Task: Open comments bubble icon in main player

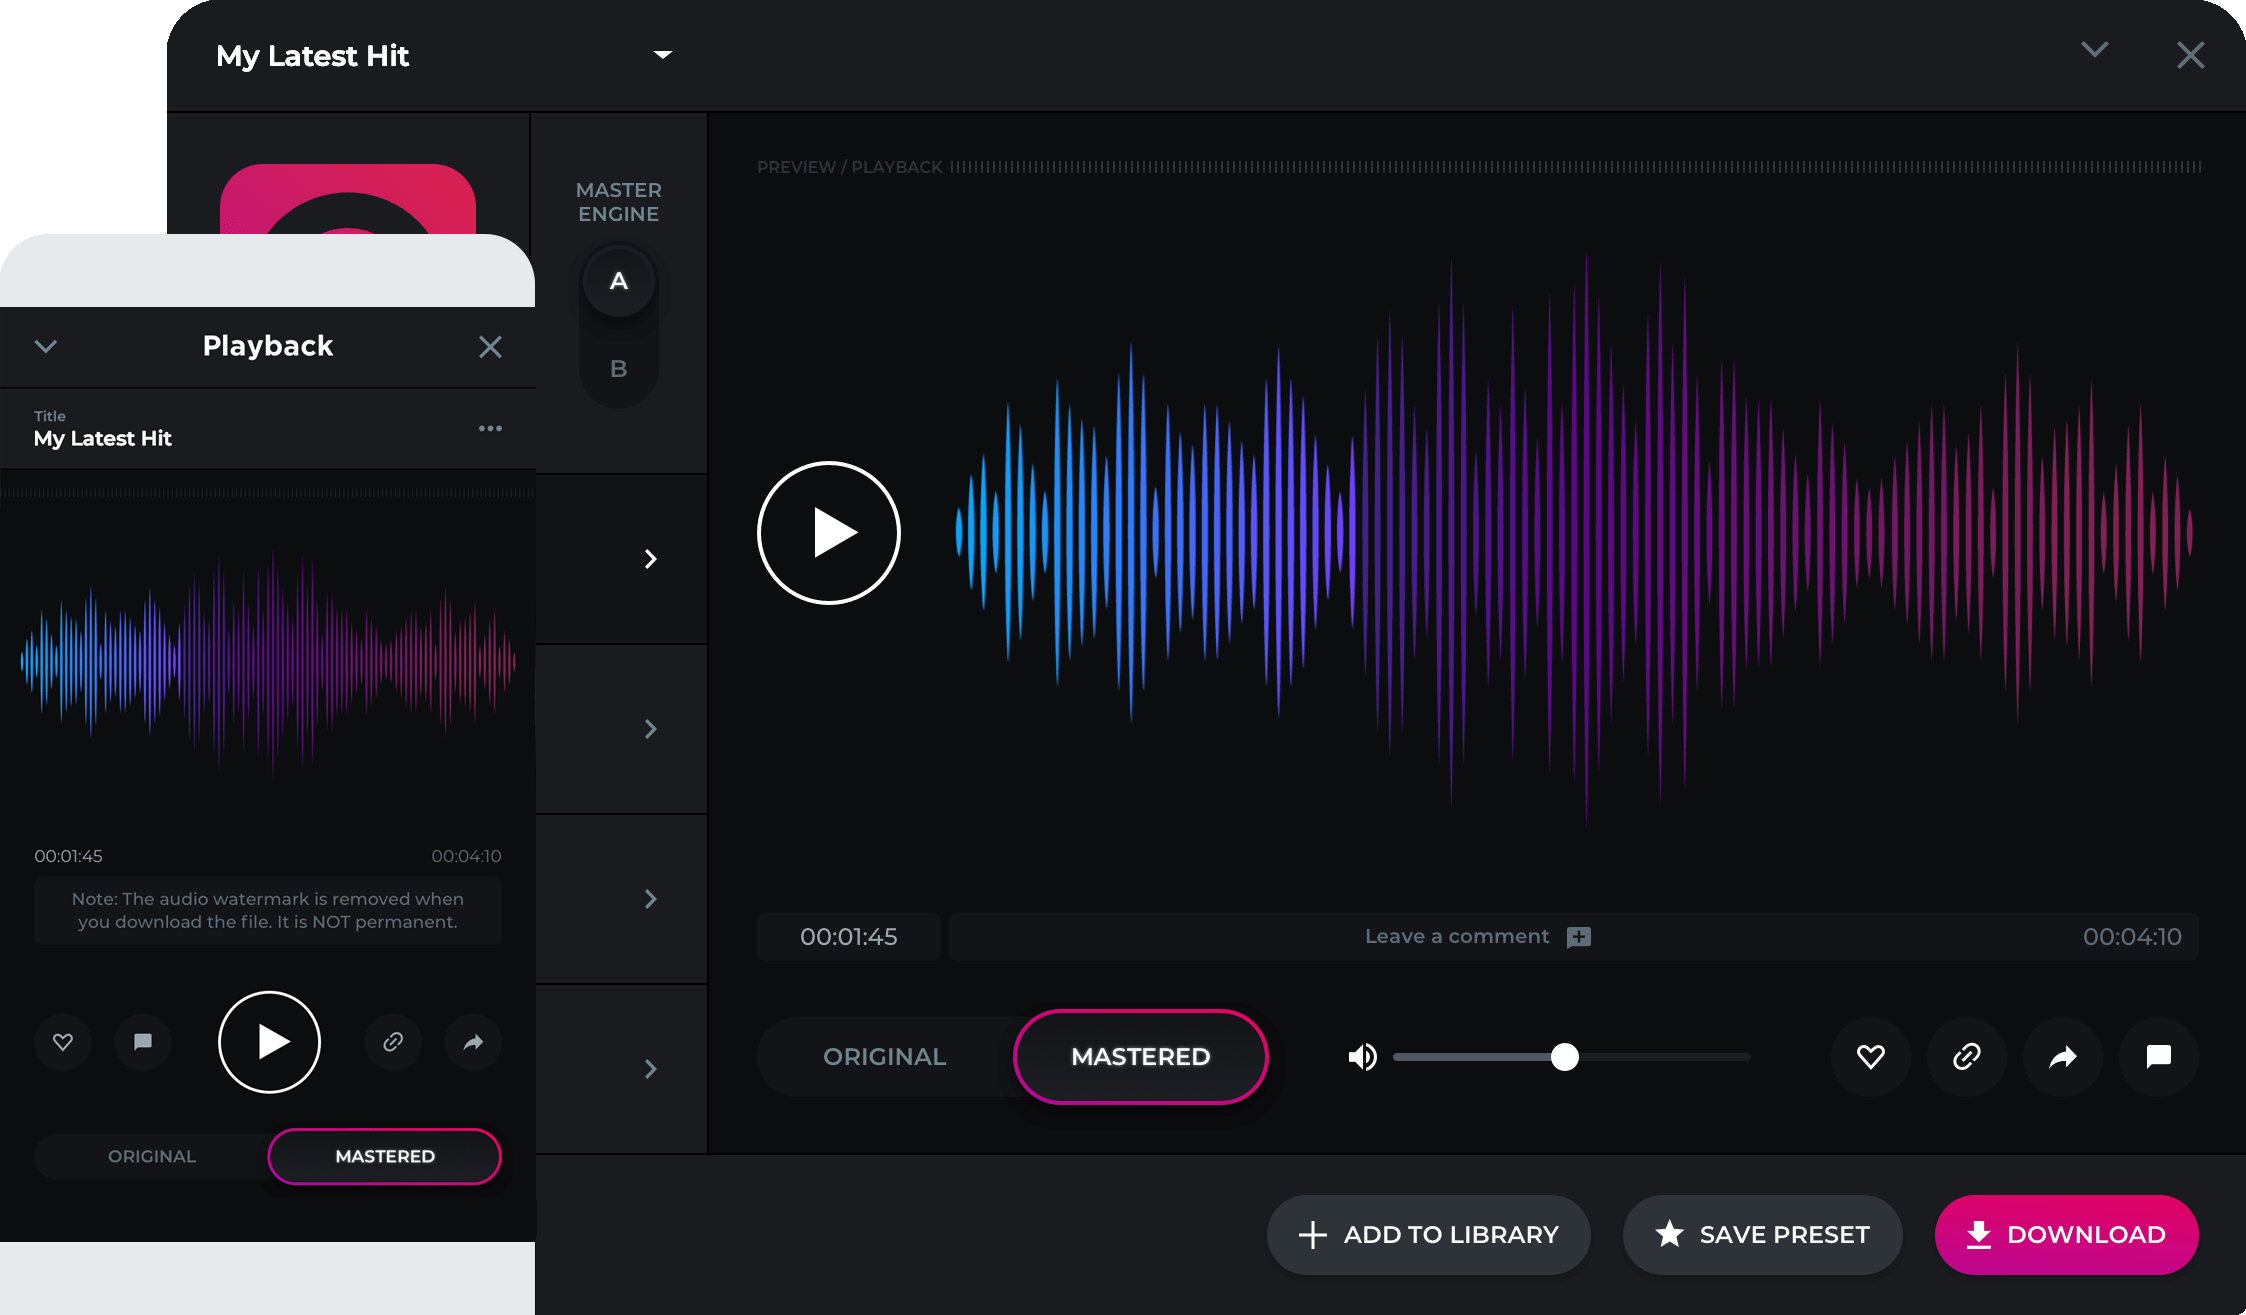Action: (2158, 1056)
